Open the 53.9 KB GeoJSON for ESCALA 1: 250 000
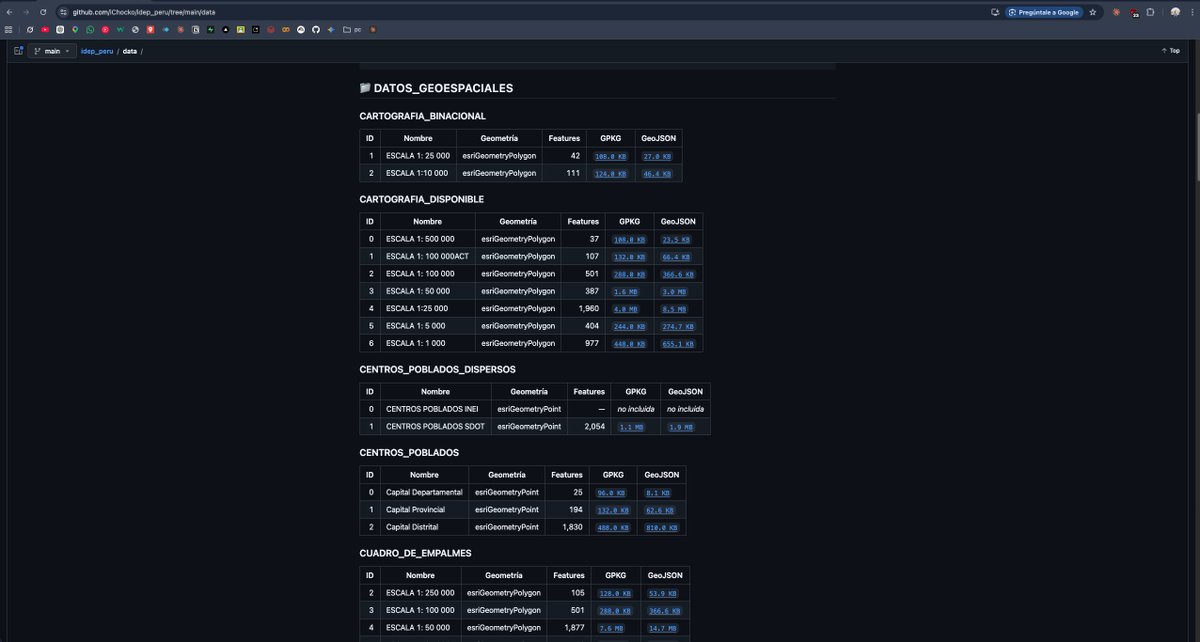The width and height of the screenshot is (1200, 642). click(x=664, y=593)
